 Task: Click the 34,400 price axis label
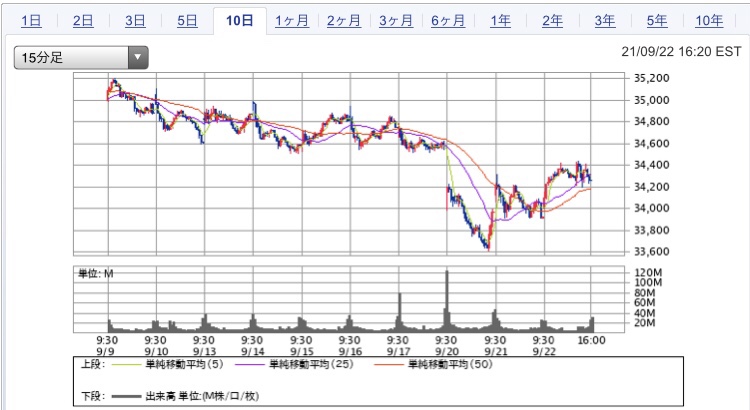[x=651, y=165]
